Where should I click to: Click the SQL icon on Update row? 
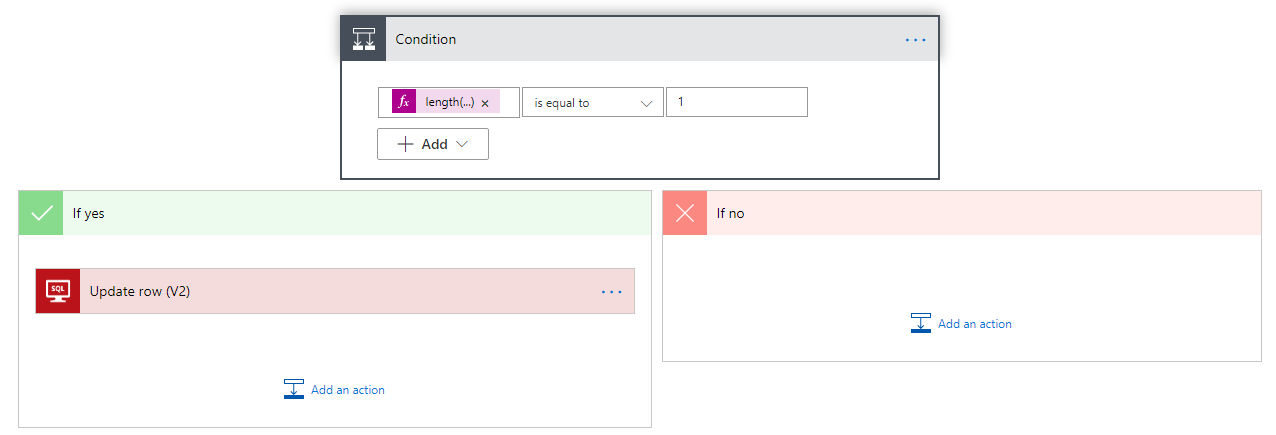coord(58,291)
